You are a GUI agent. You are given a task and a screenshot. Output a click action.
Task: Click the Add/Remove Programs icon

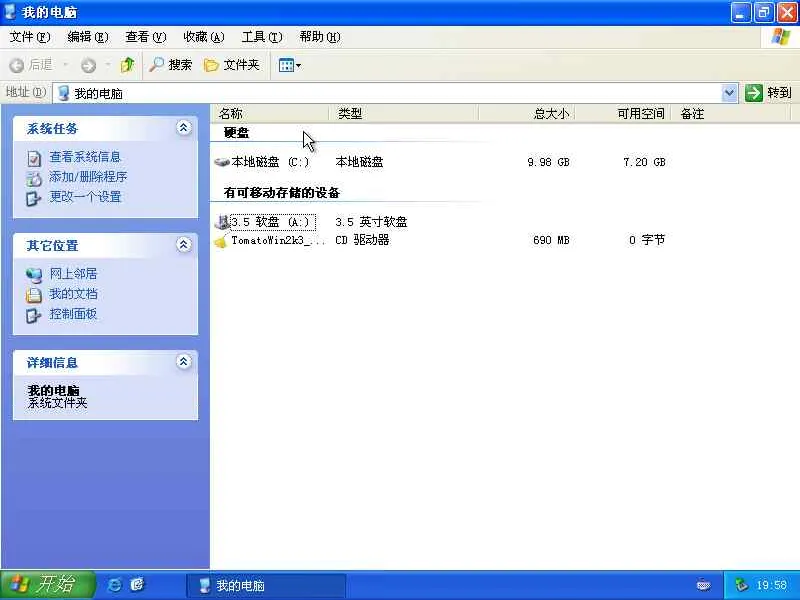[x=34, y=178]
